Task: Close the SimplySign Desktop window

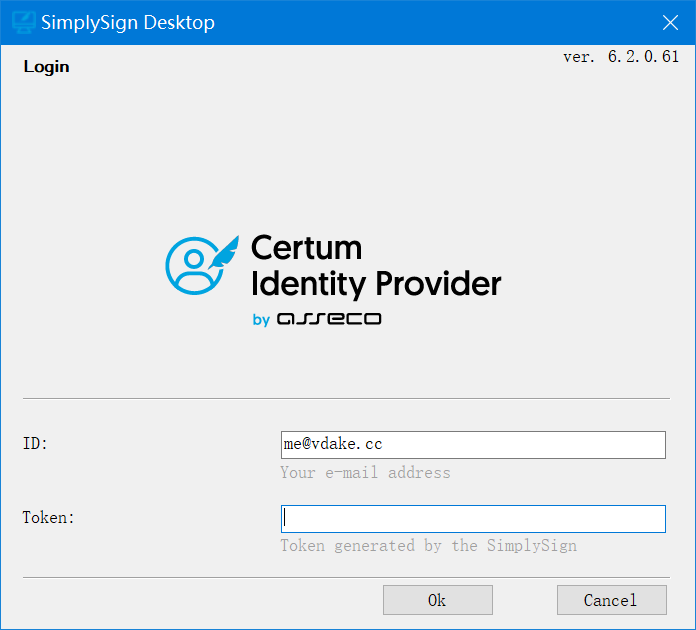Action: (x=670, y=22)
